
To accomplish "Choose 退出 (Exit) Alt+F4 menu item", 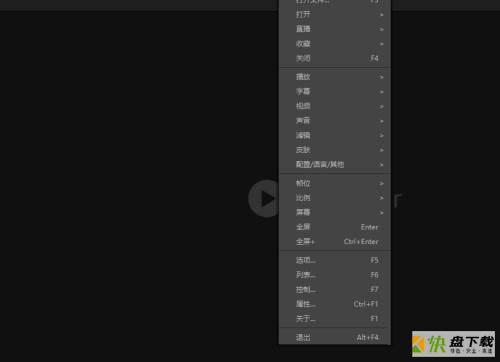I will pos(335,337).
